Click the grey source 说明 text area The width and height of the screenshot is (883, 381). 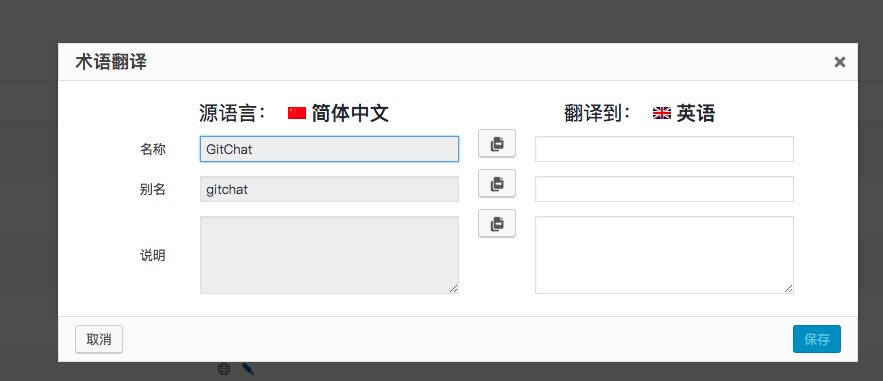(329, 255)
